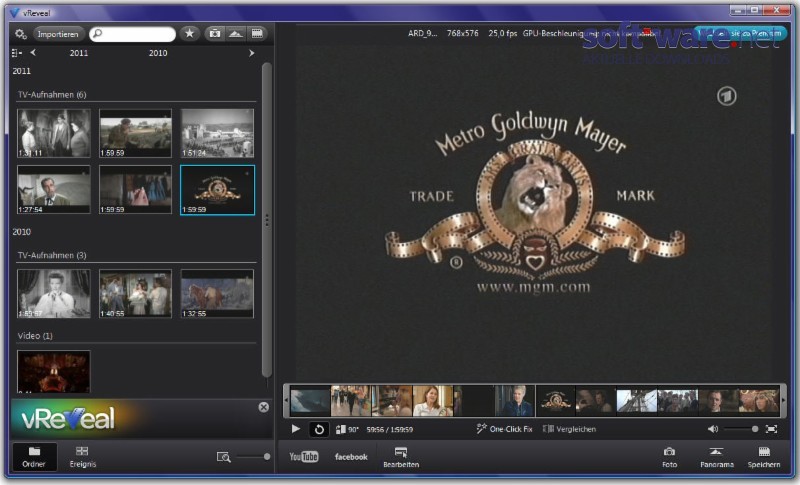
Task: Toggle the favorites star filter
Action: click(x=189, y=34)
